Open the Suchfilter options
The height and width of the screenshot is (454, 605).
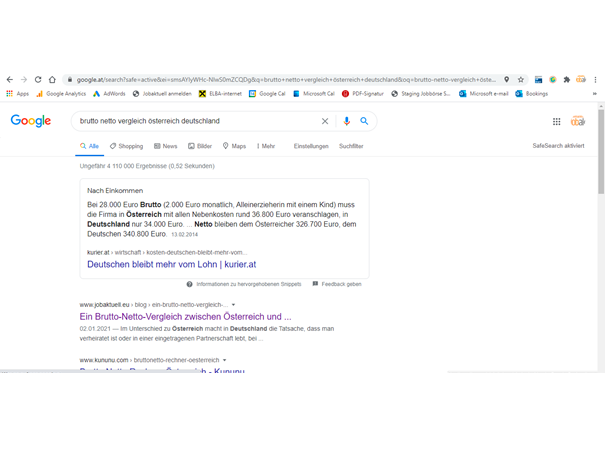351,146
